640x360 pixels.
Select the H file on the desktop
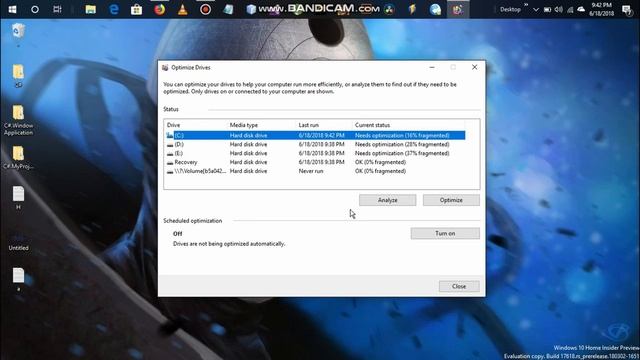pyautogui.click(x=18, y=198)
